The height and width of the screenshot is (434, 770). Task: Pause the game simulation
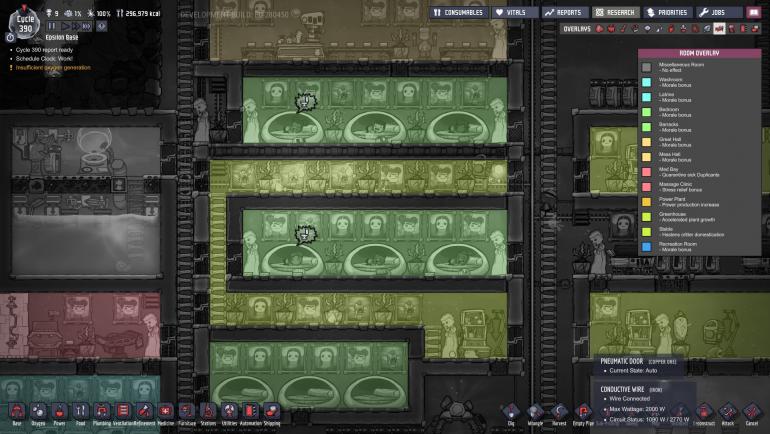coord(52,26)
